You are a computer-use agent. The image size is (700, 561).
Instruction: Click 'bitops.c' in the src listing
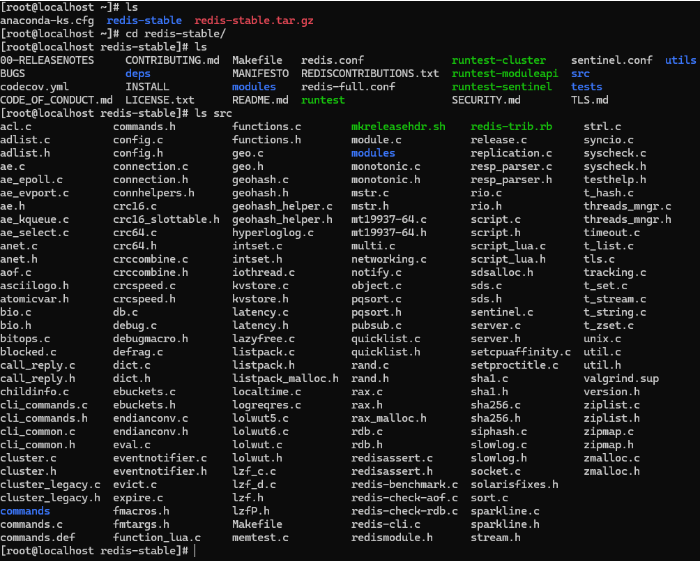click(25, 339)
